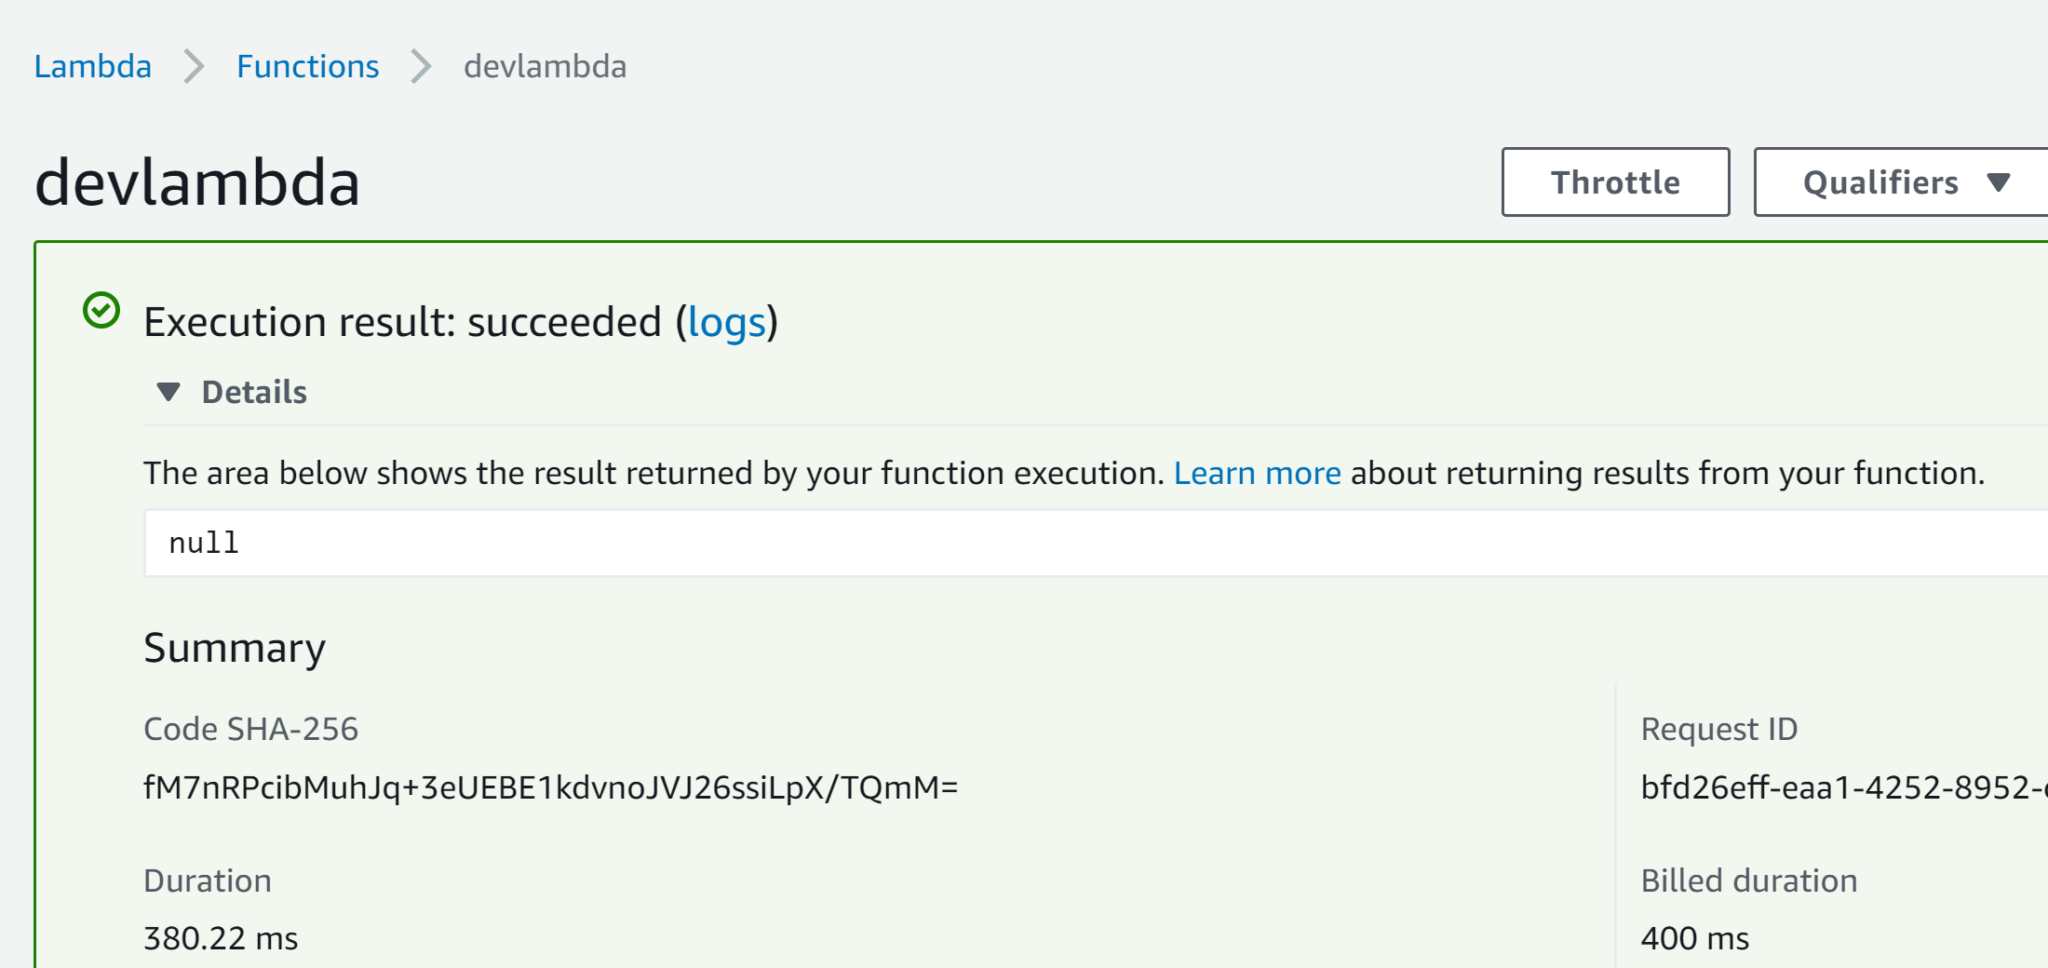This screenshot has width=2048, height=968.
Task: Click the devlambda breadcrumb item
Action: click(545, 67)
